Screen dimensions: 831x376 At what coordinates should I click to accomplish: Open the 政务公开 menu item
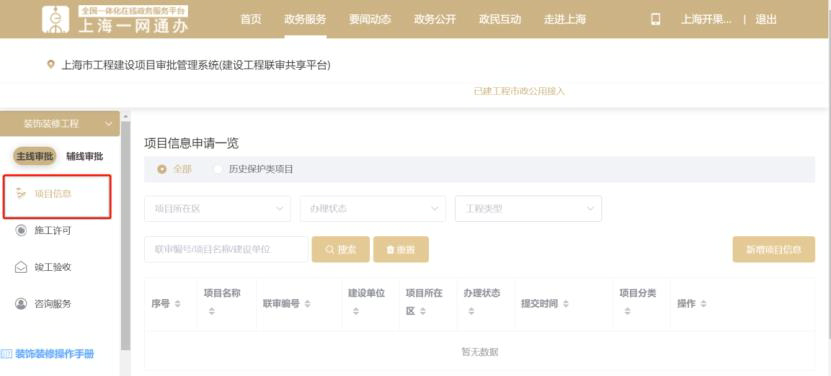click(435, 20)
